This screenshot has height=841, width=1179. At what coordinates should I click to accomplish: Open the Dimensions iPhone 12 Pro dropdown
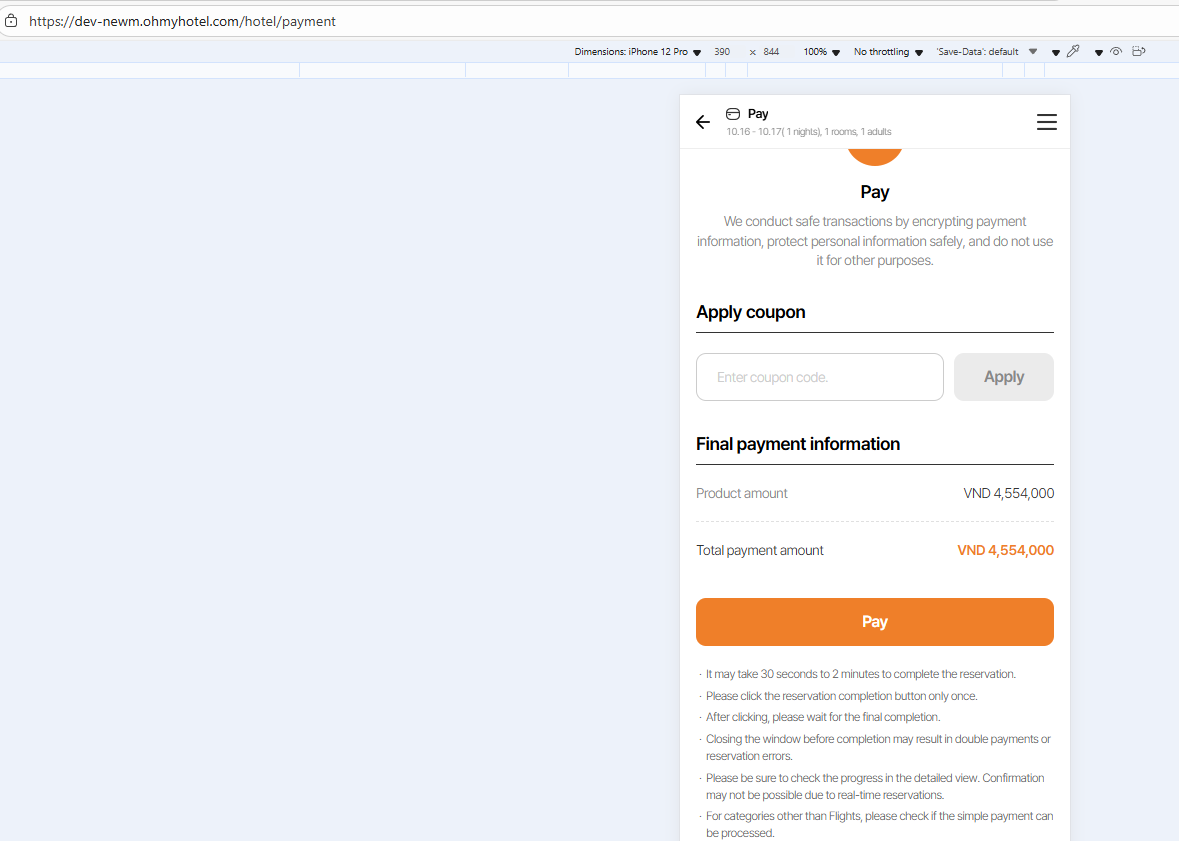pyautogui.click(x=638, y=52)
